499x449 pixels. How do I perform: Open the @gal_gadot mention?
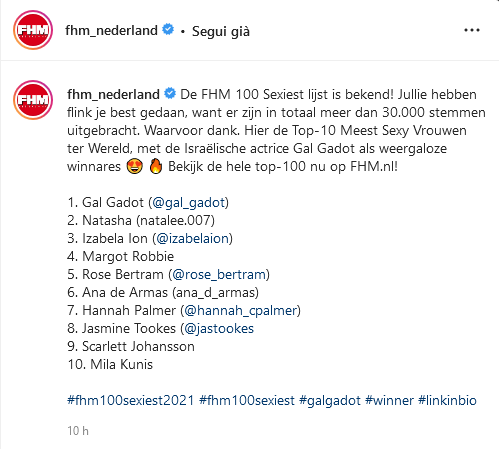pyautogui.click(x=188, y=203)
